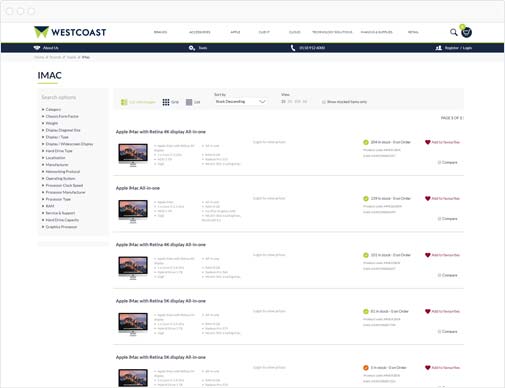Expand the Service & Support filter
Image resolution: width=505 pixels, height=388 pixels.
tap(60, 213)
